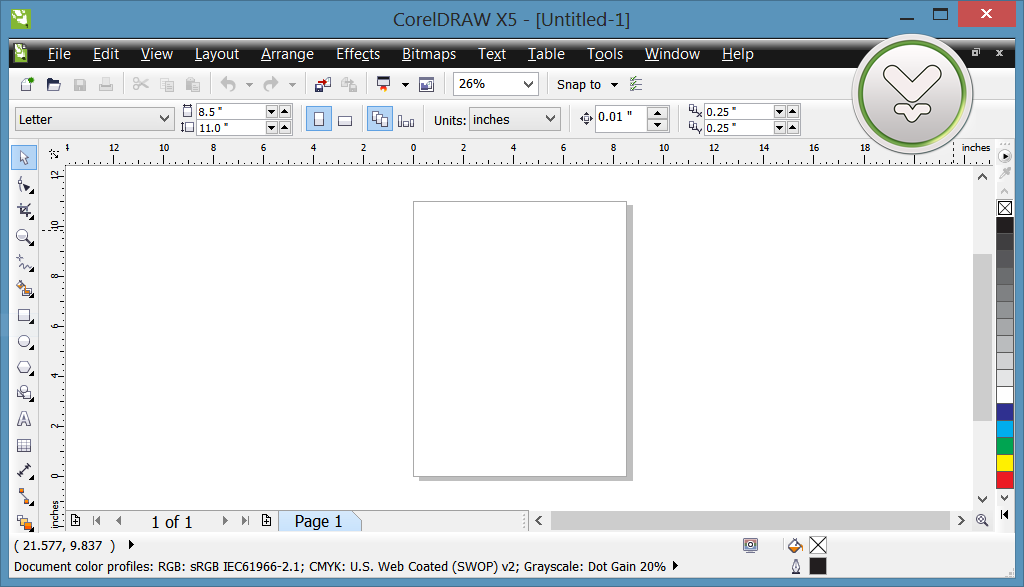The height and width of the screenshot is (587, 1024).
Task: Go to the first page button
Action: 97,520
